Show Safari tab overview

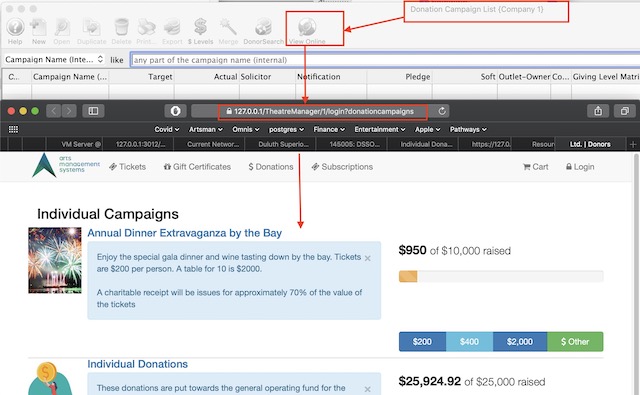[x=624, y=111]
